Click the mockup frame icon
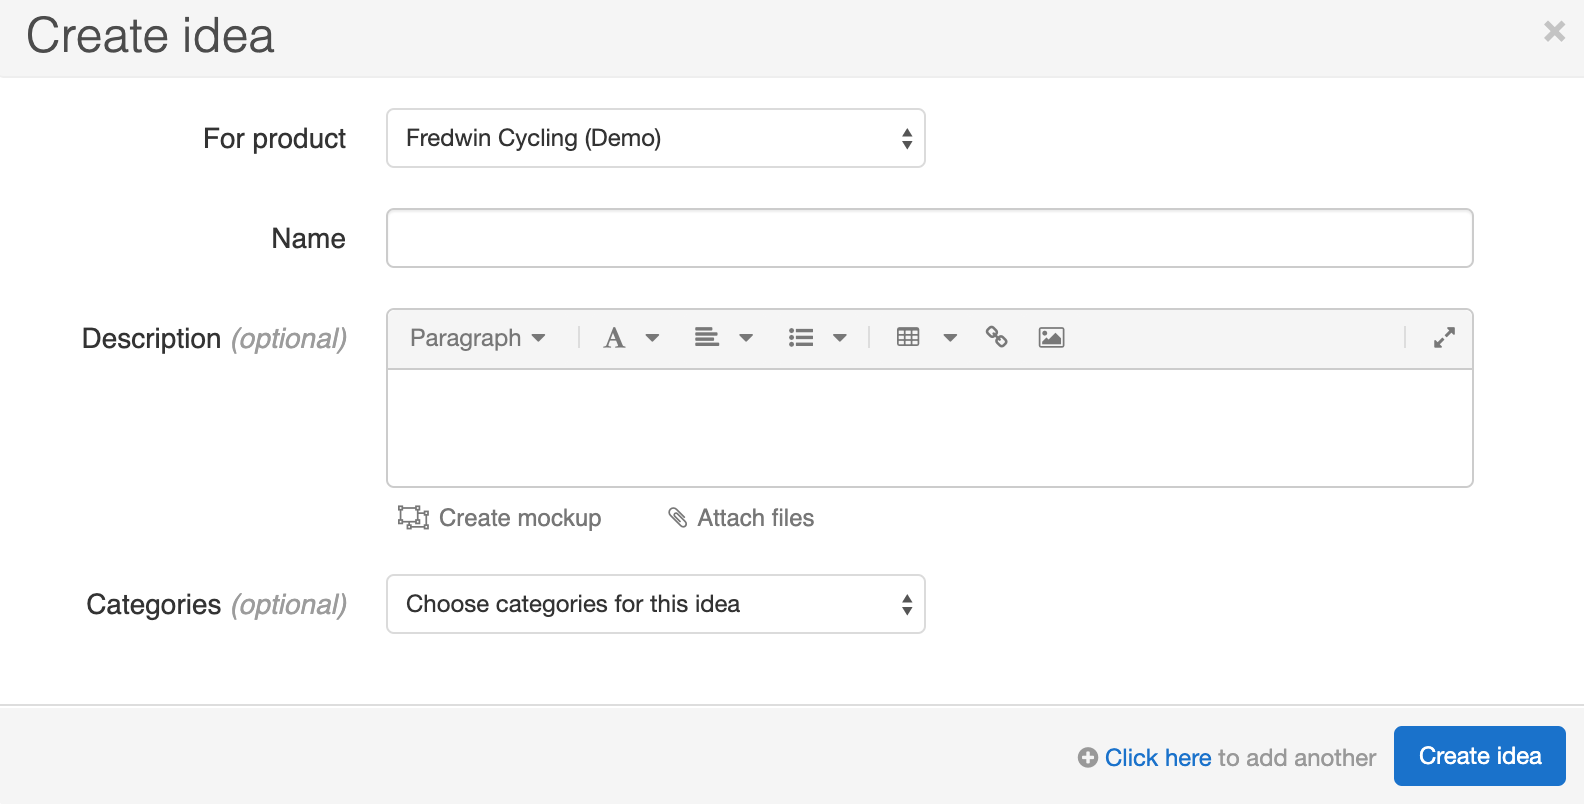 [x=413, y=517]
